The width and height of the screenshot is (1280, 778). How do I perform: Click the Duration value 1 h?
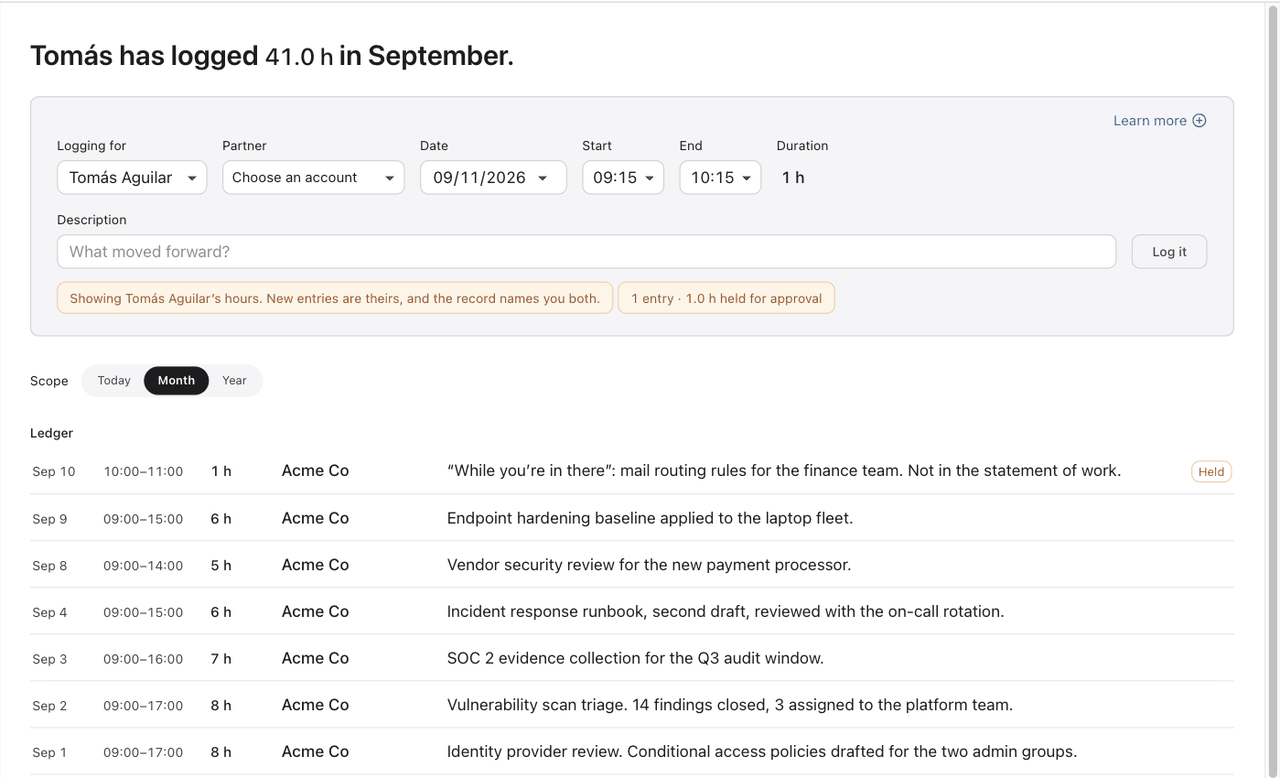click(793, 178)
